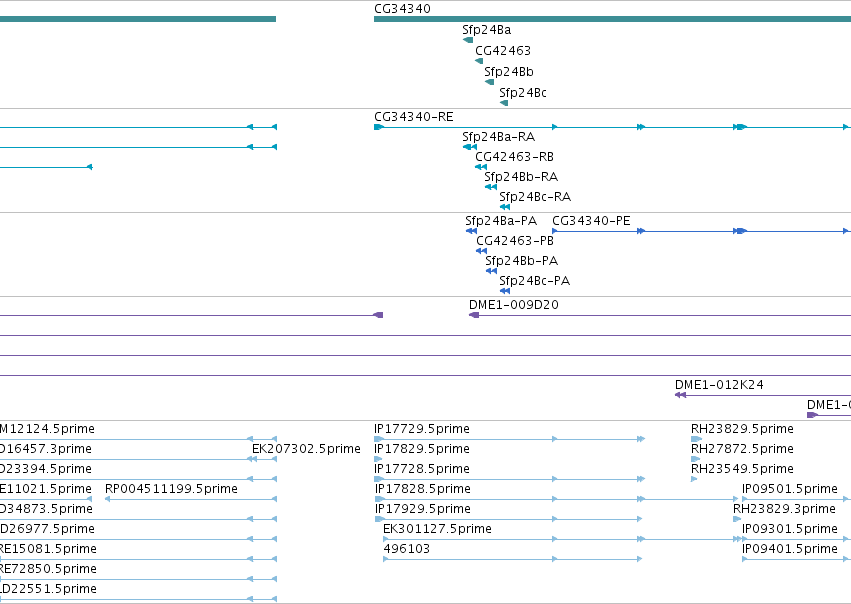The height and width of the screenshot is (604, 851).
Task: Select the RH27872.5prime EST label
Action: coord(742,449)
